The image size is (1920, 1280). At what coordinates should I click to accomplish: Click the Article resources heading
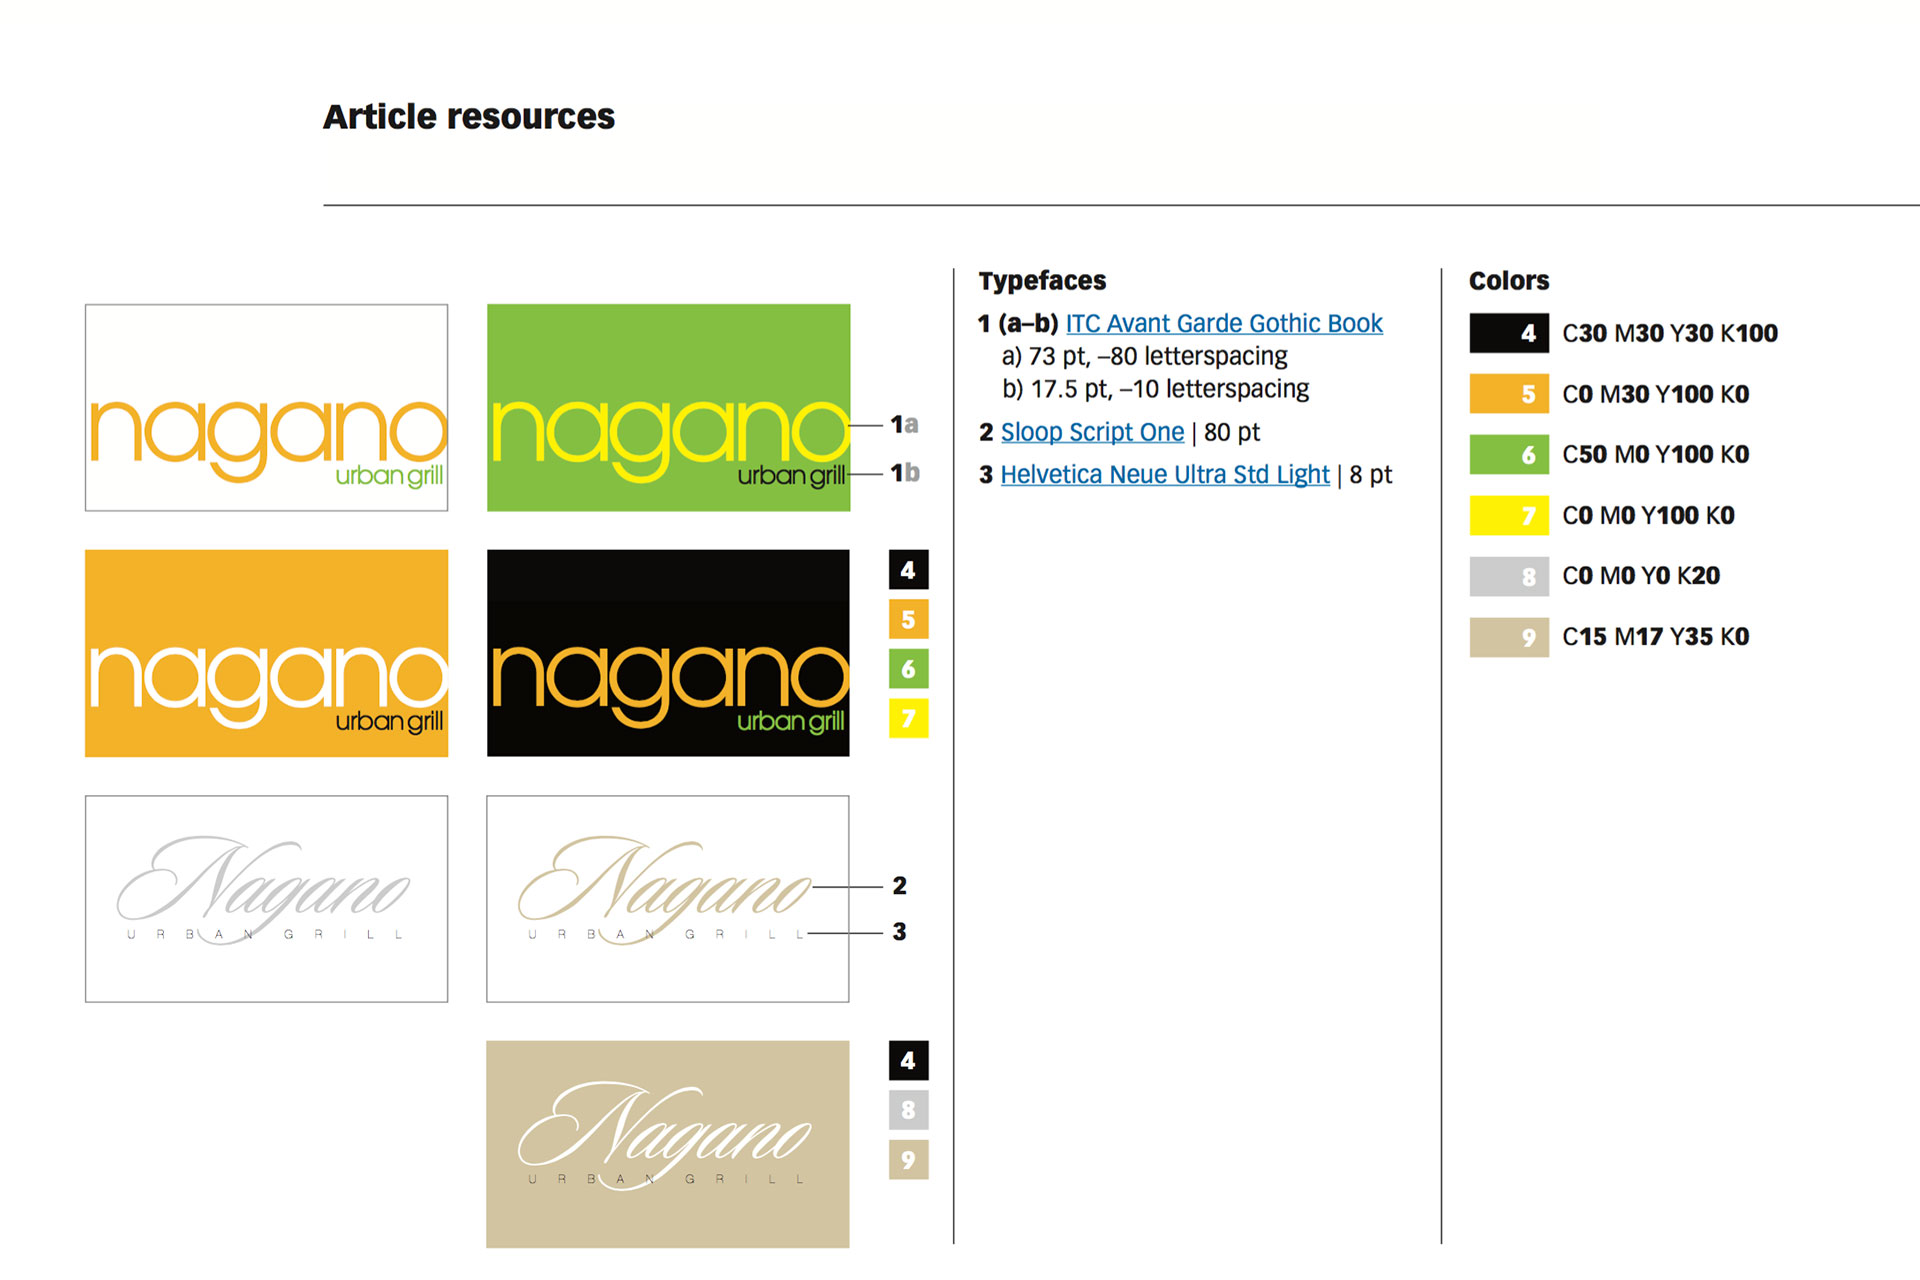468,117
